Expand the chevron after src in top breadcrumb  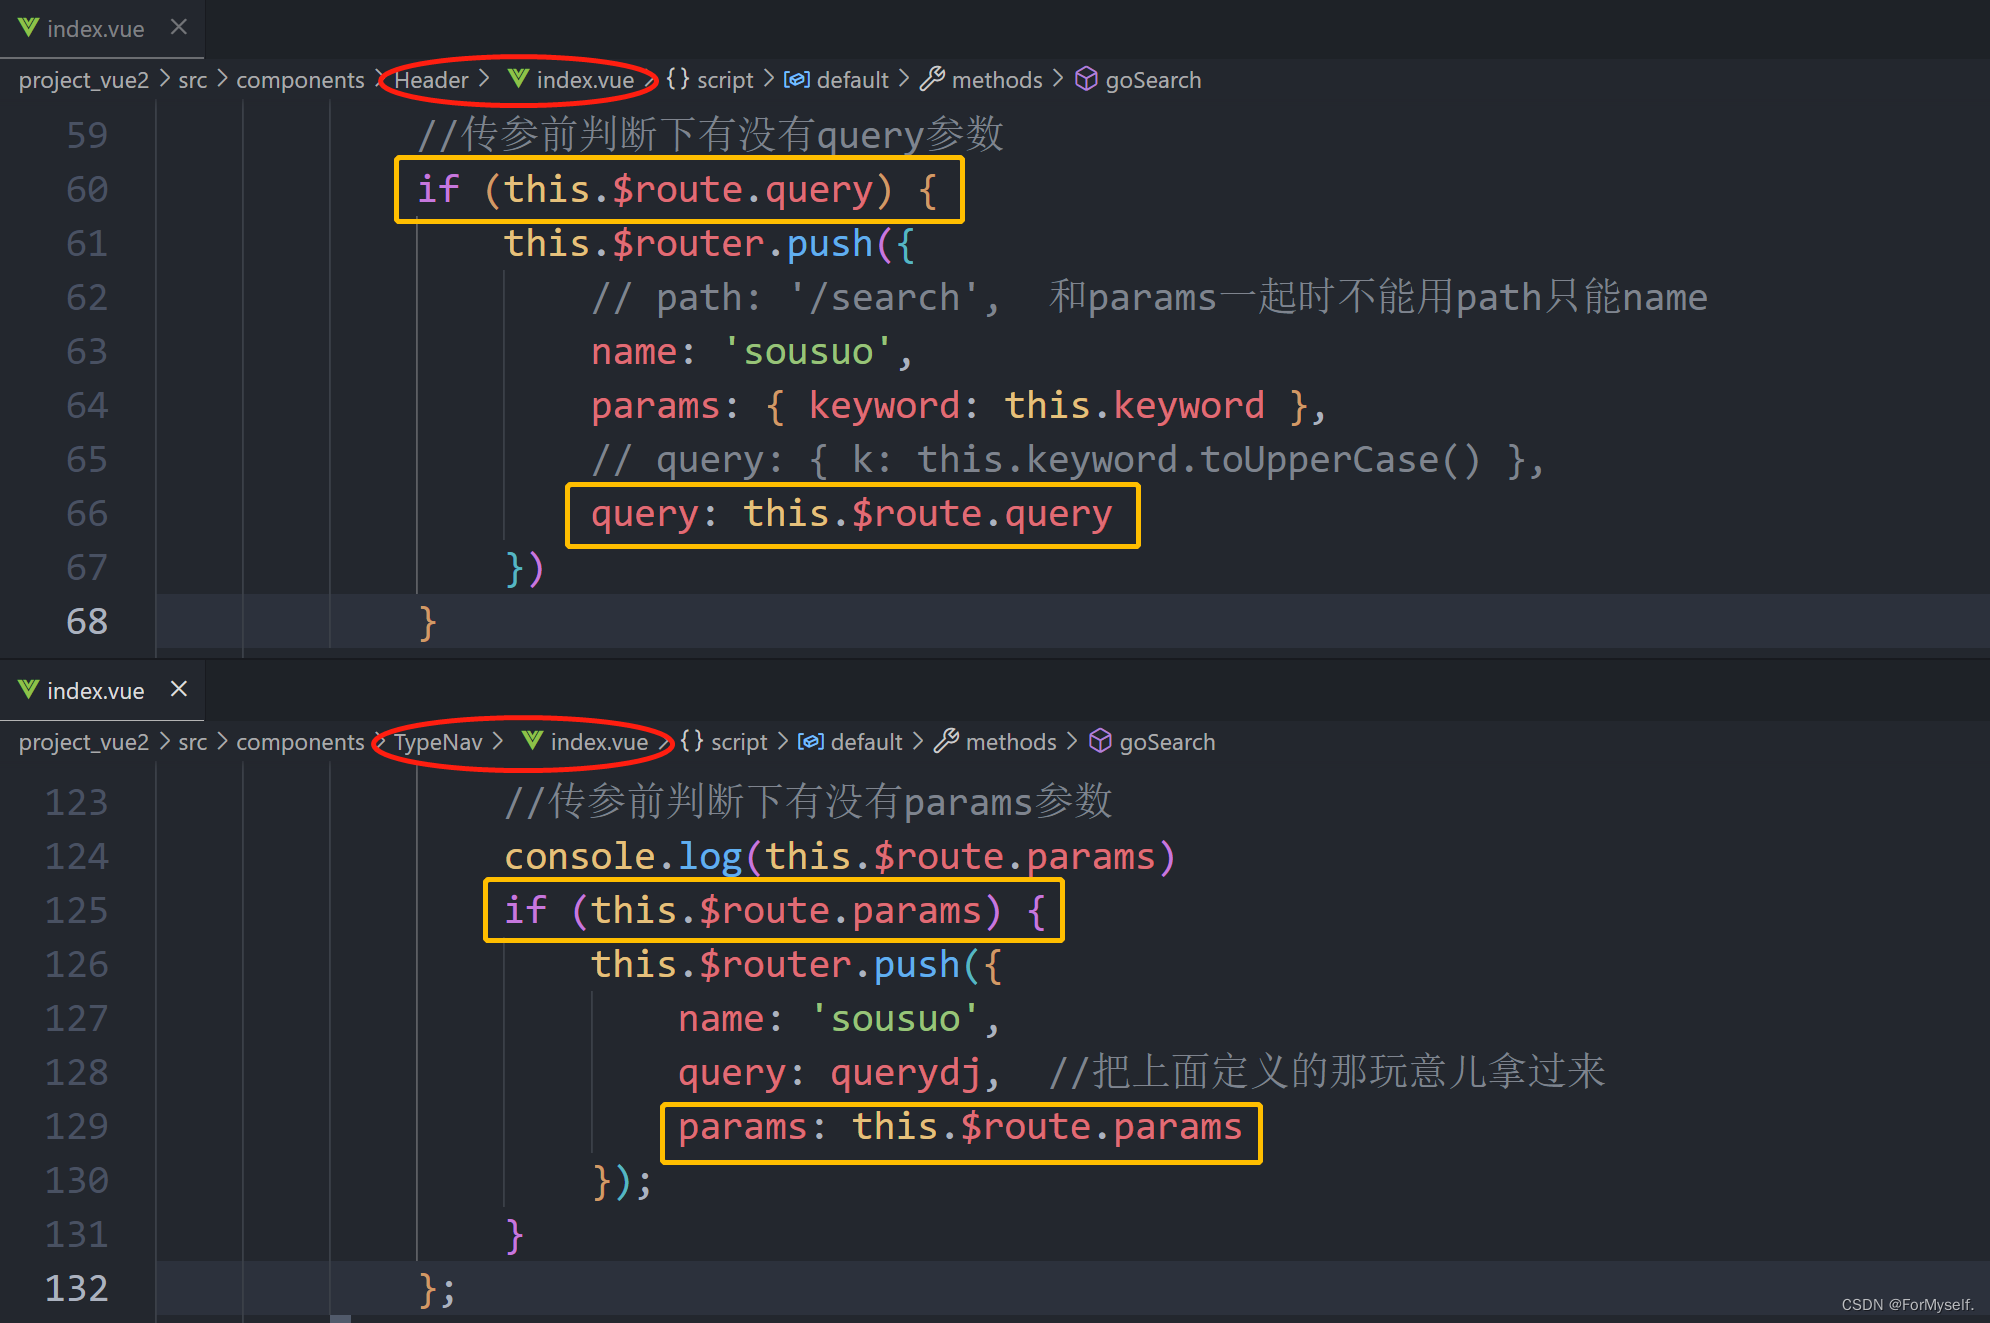click(x=222, y=79)
